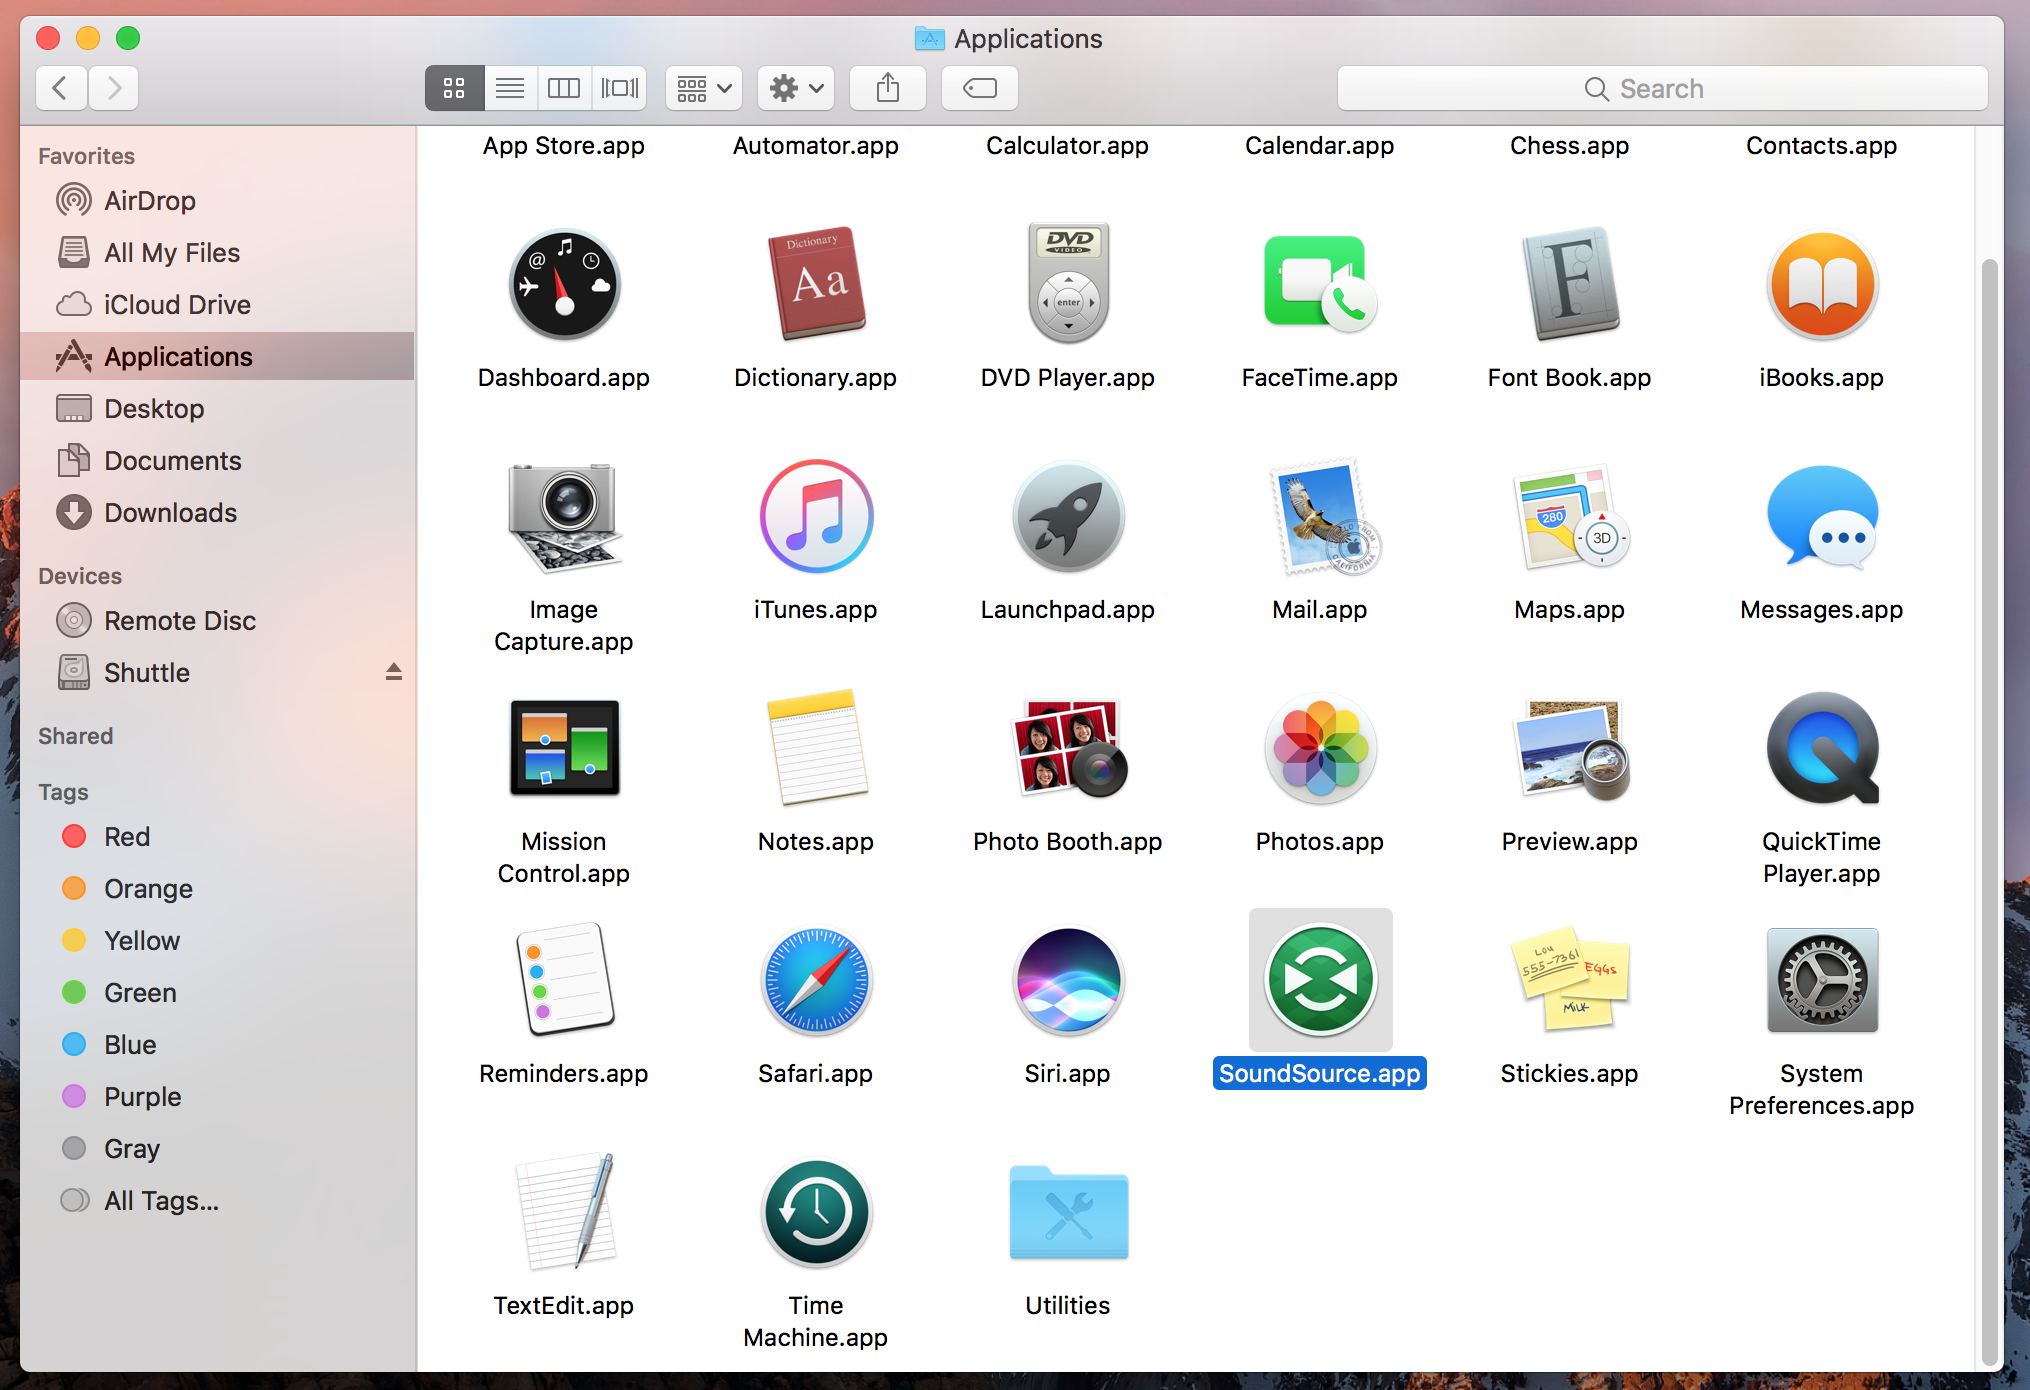Click the Launchpad rocket icon
Image resolution: width=2030 pixels, height=1390 pixels.
pyautogui.click(x=1068, y=518)
